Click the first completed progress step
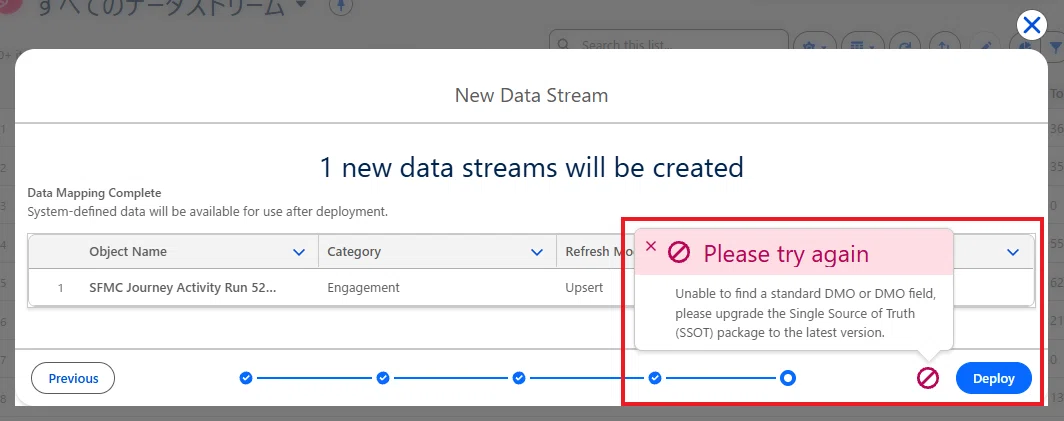The width and height of the screenshot is (1064, 421). tap(246, 378)
